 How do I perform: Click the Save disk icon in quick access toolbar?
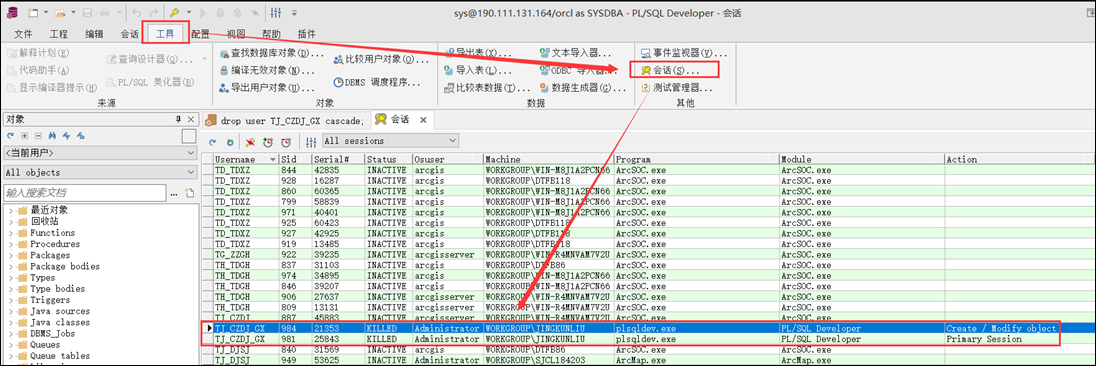coord(87,13)
